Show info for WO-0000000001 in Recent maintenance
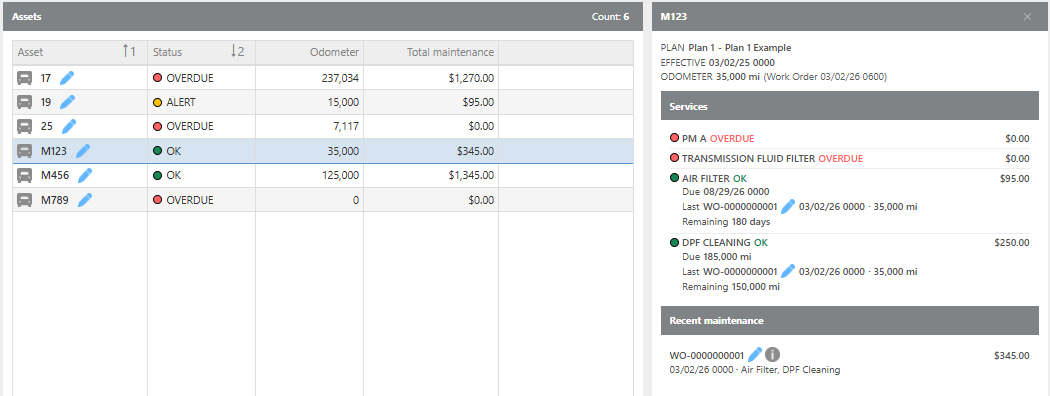 coord(773,355)
